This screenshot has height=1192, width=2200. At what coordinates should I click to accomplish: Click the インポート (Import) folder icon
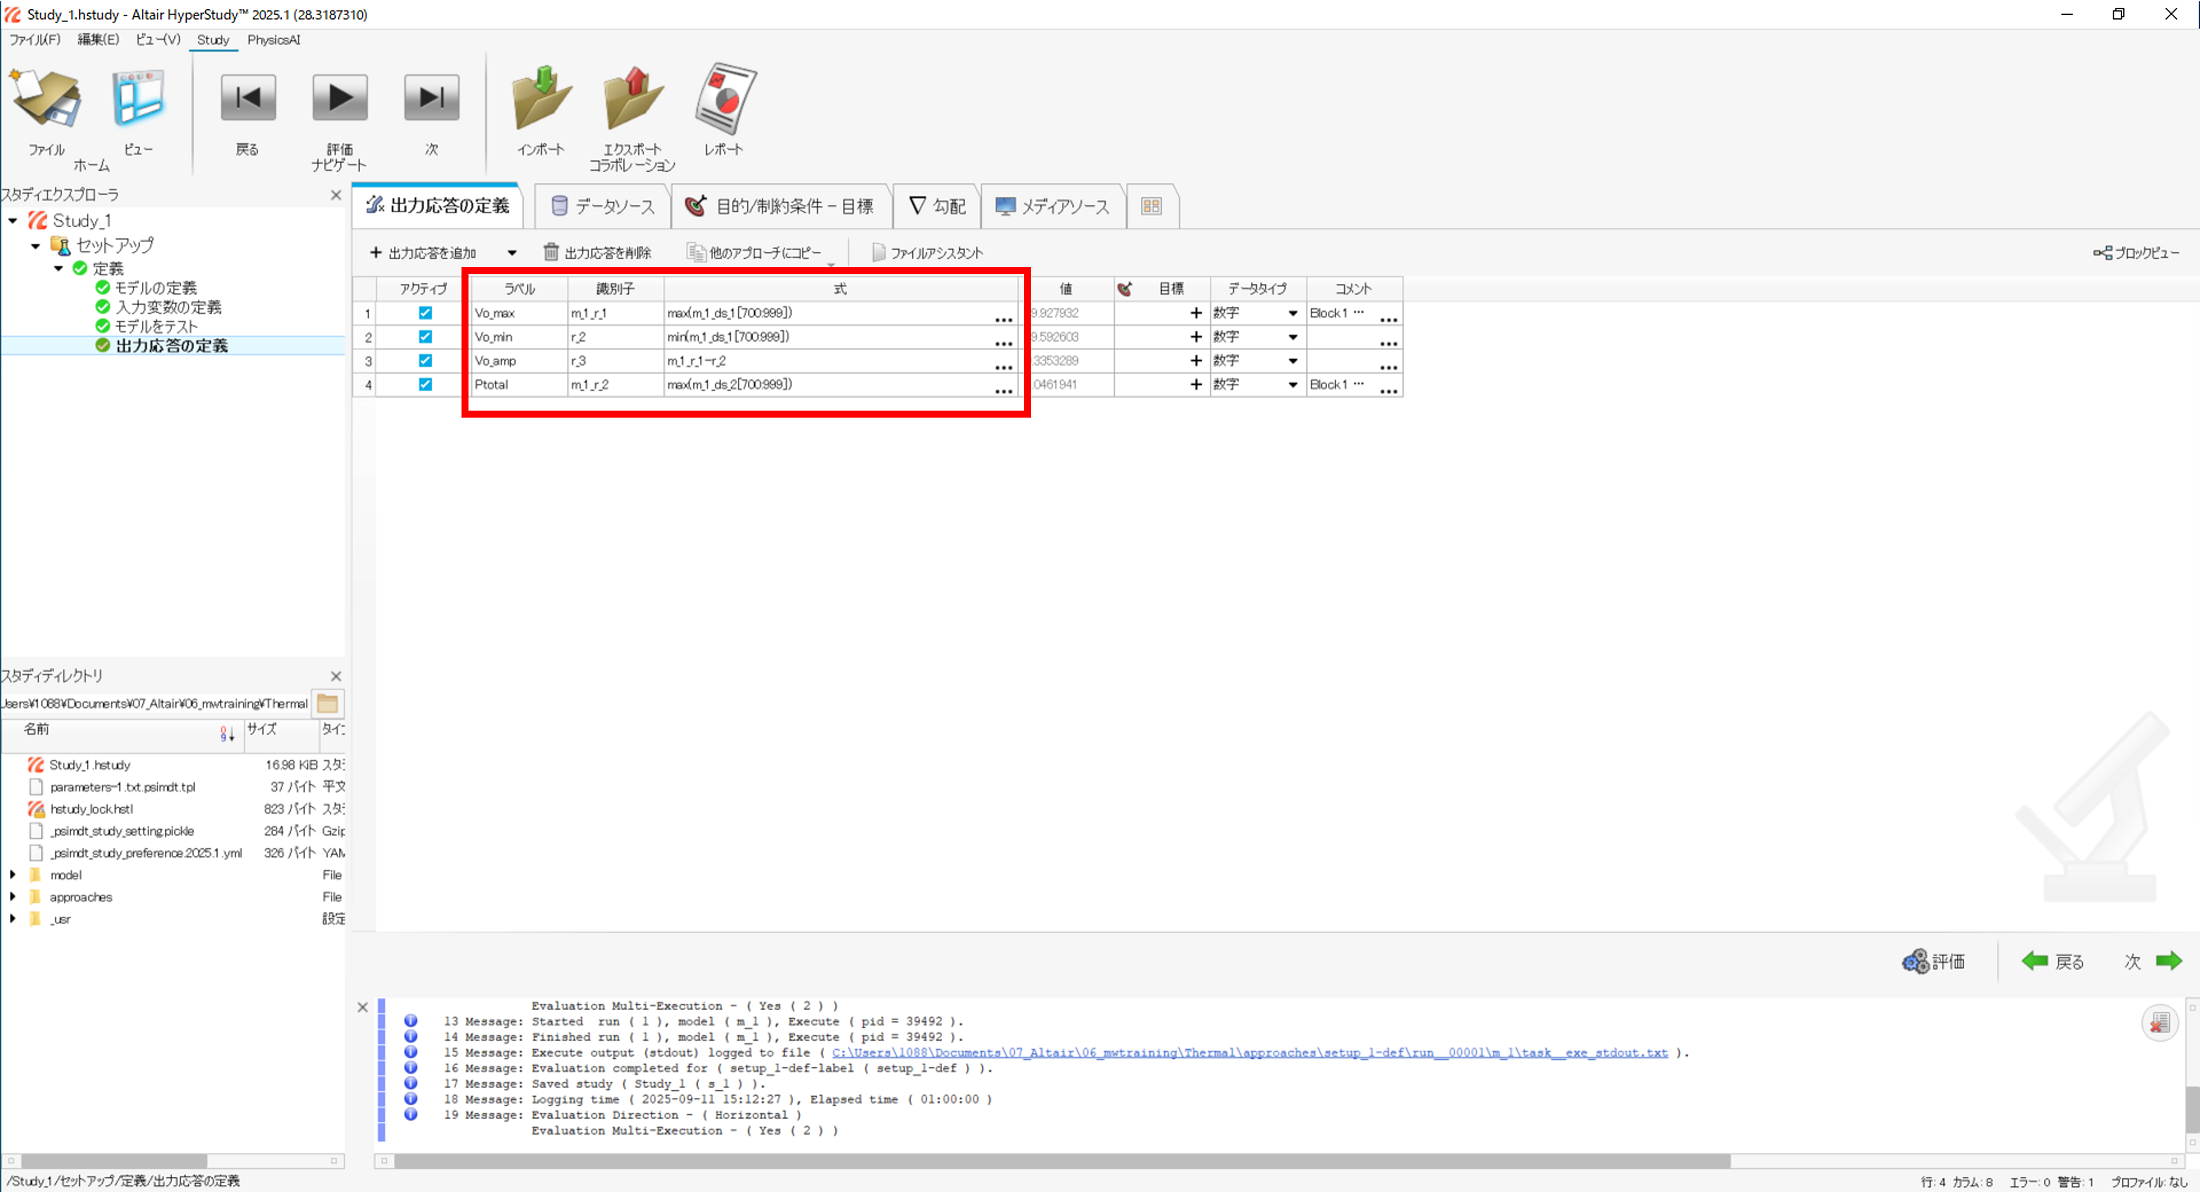541,100
